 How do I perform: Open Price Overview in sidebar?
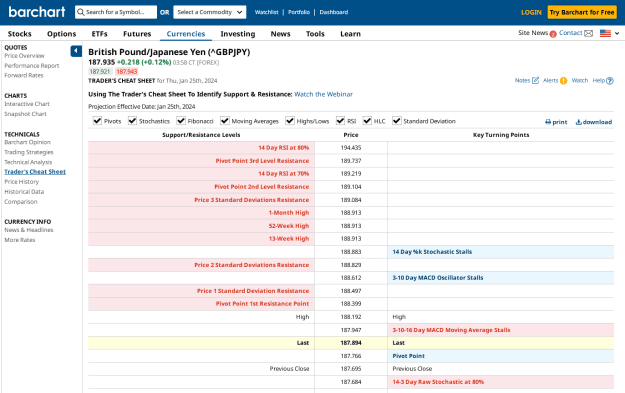24,56
